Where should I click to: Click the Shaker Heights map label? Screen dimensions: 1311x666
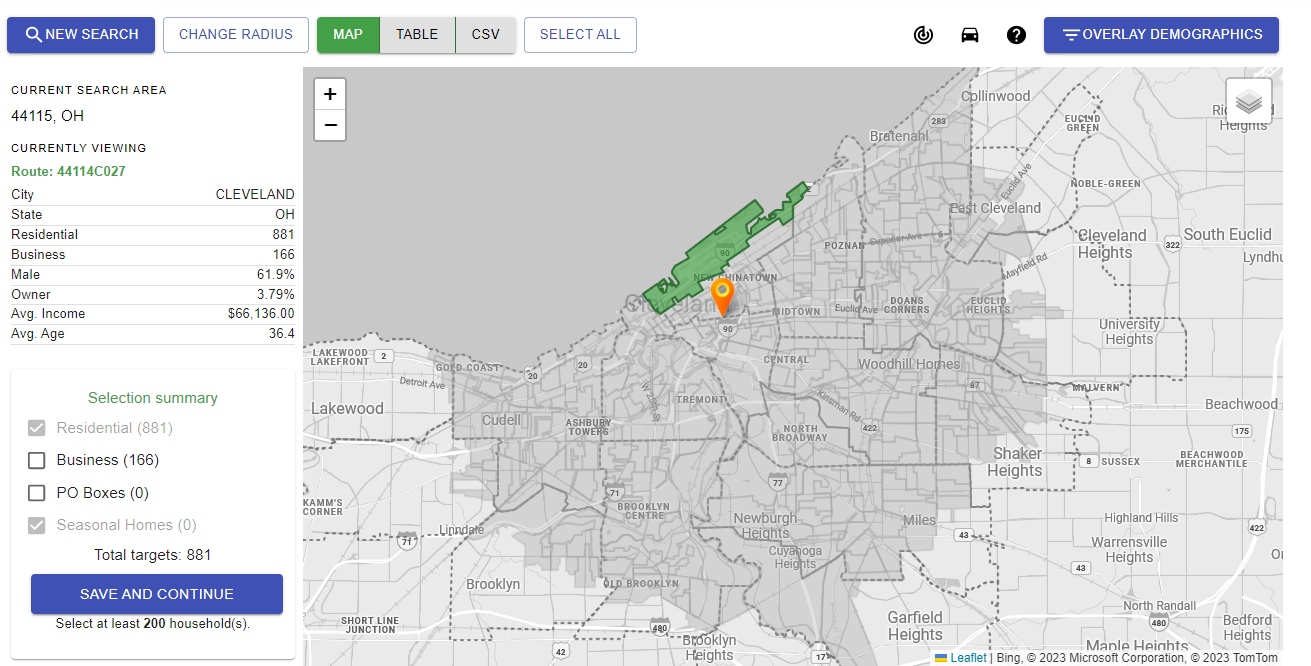tap(1015, 462)
